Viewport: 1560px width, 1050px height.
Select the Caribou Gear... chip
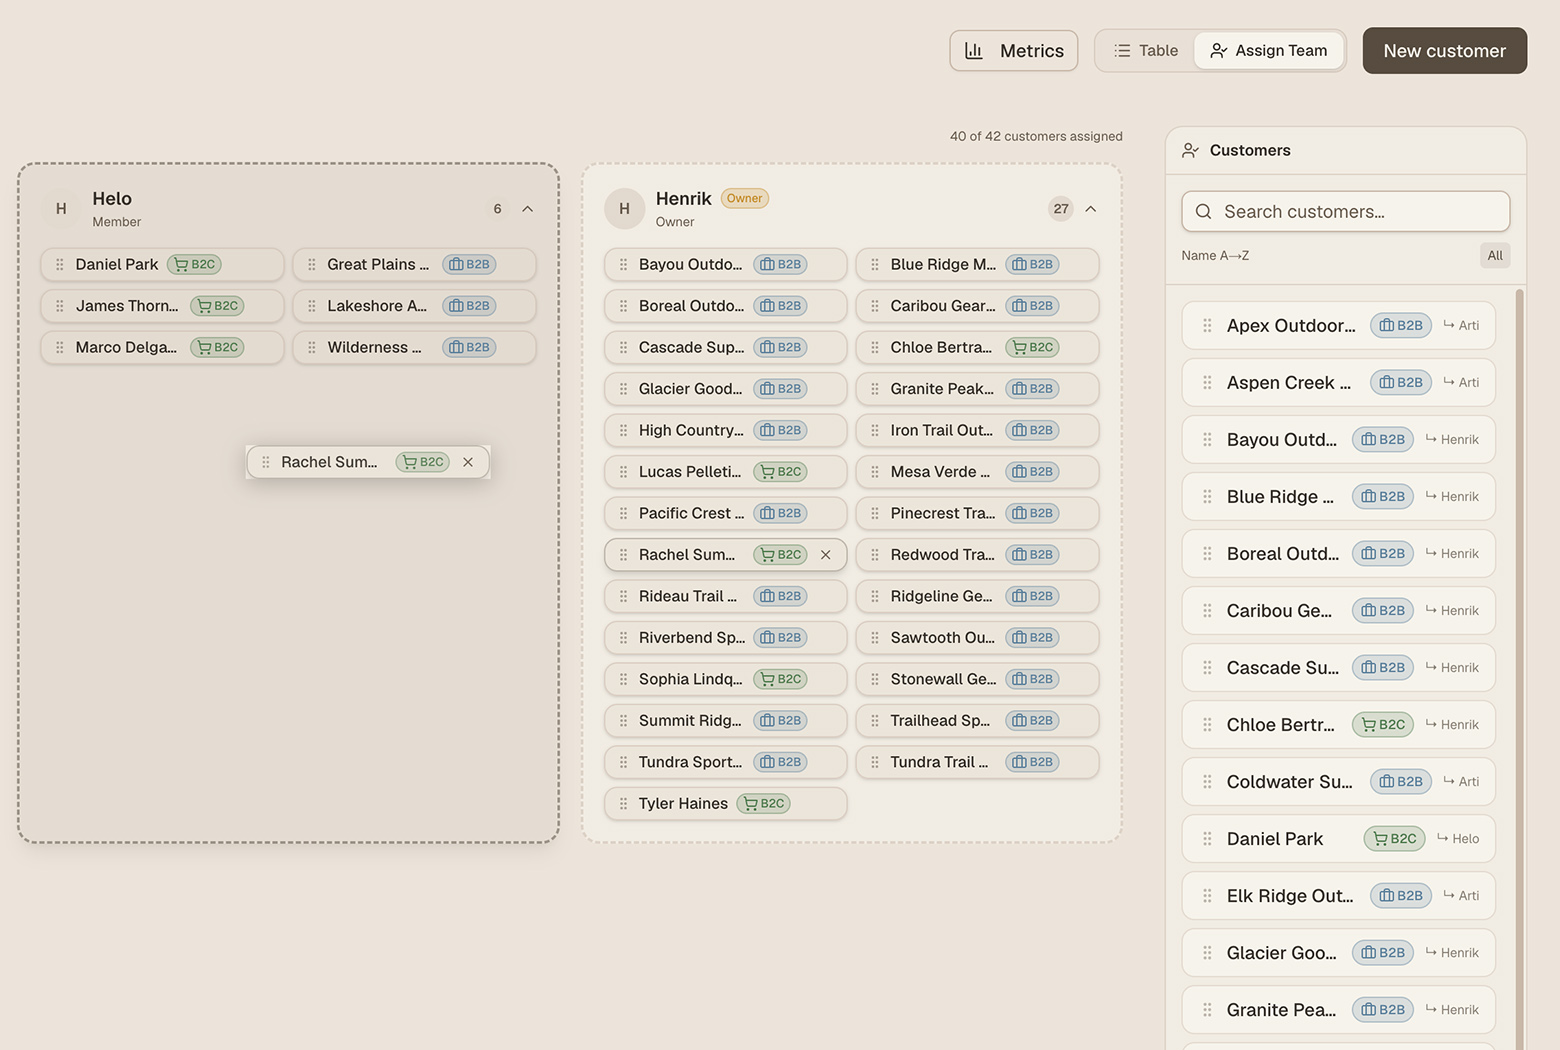point(977,306)
